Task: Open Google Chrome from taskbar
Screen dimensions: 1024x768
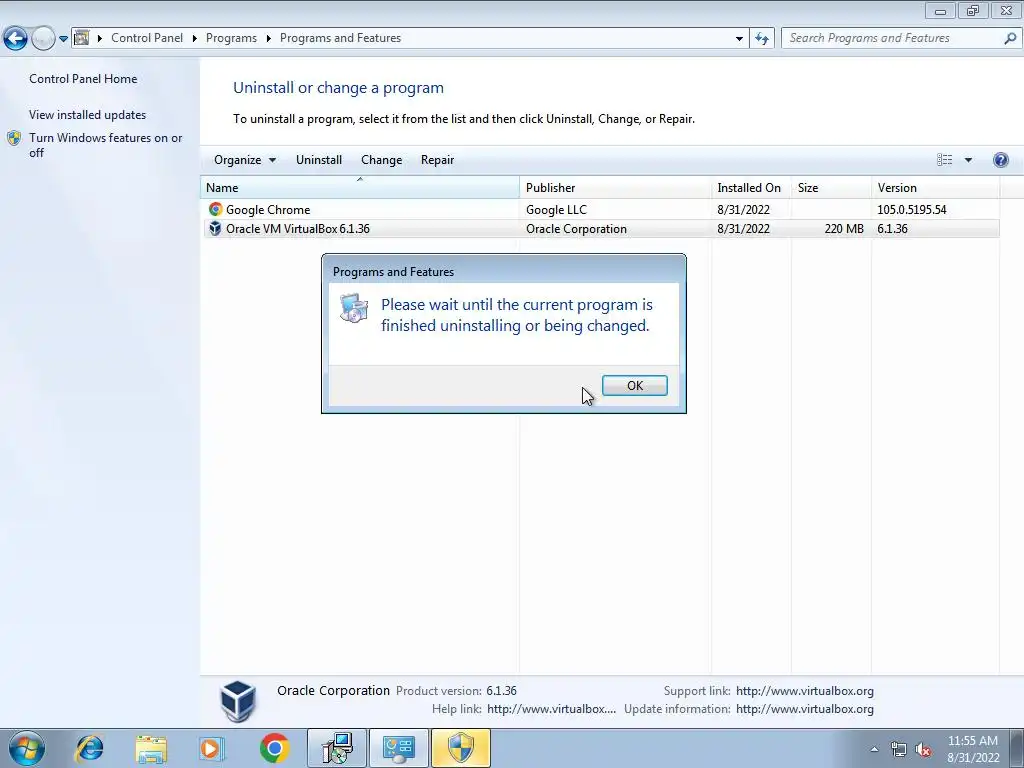Action: 274,748
